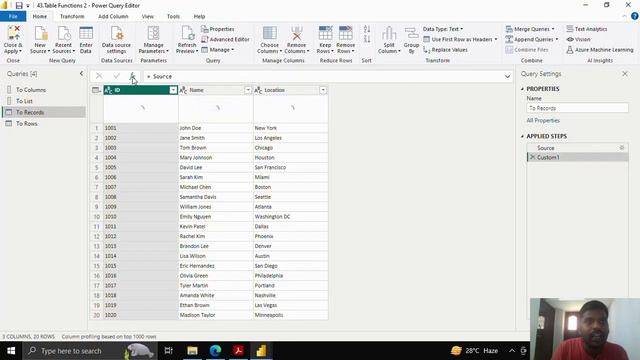This screenshot has width=640, height=360.
Task: Sort descending using the sort icon
Action: [367, 39]
